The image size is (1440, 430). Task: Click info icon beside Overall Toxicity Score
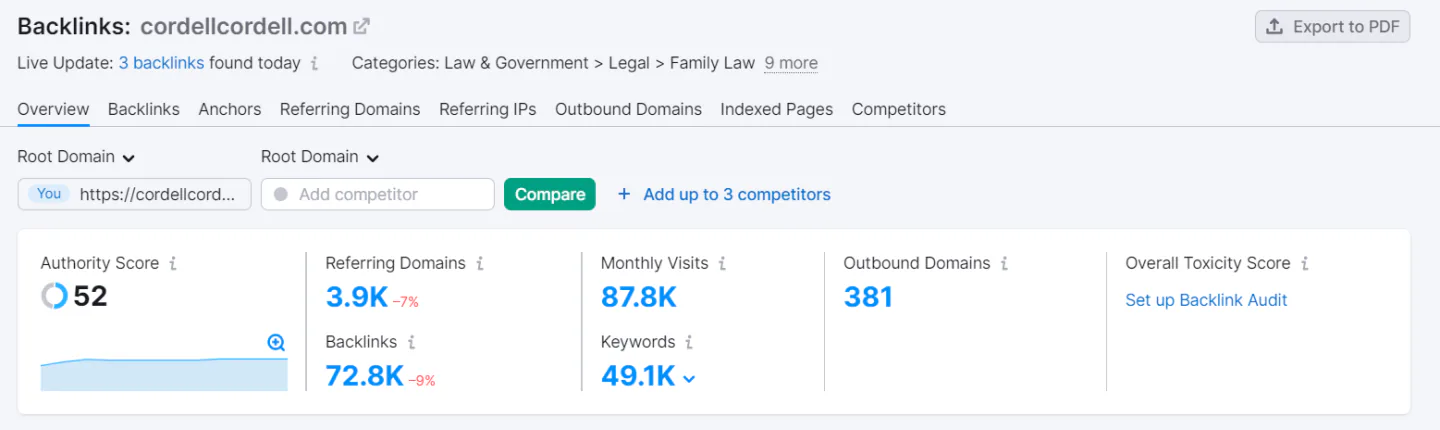[x=1305, y=264]
